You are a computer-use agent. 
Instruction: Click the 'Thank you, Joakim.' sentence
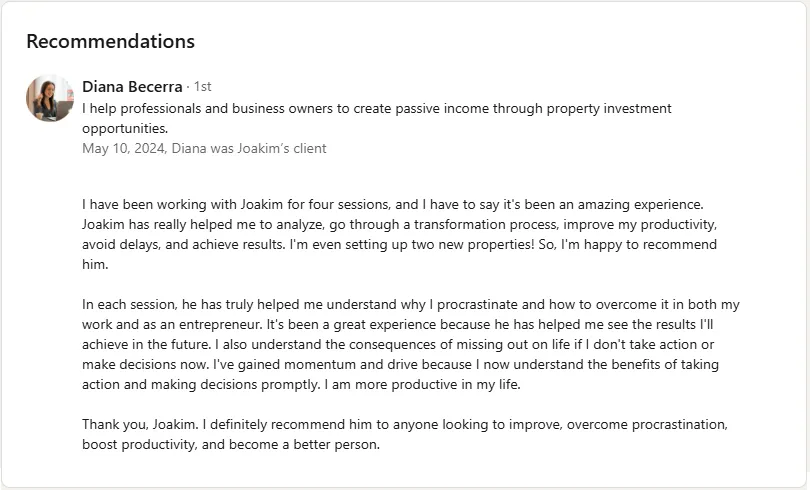[140, 425]
